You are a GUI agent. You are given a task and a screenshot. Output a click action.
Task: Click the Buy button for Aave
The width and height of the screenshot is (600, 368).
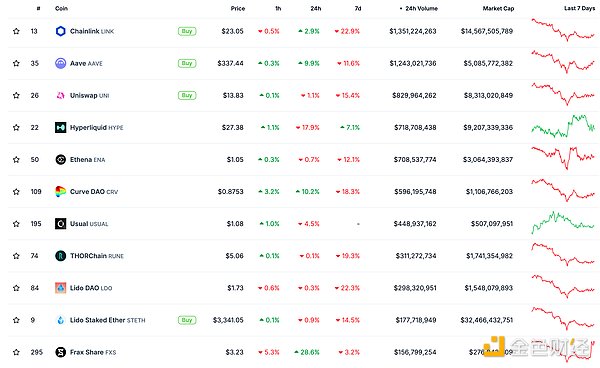187,63
